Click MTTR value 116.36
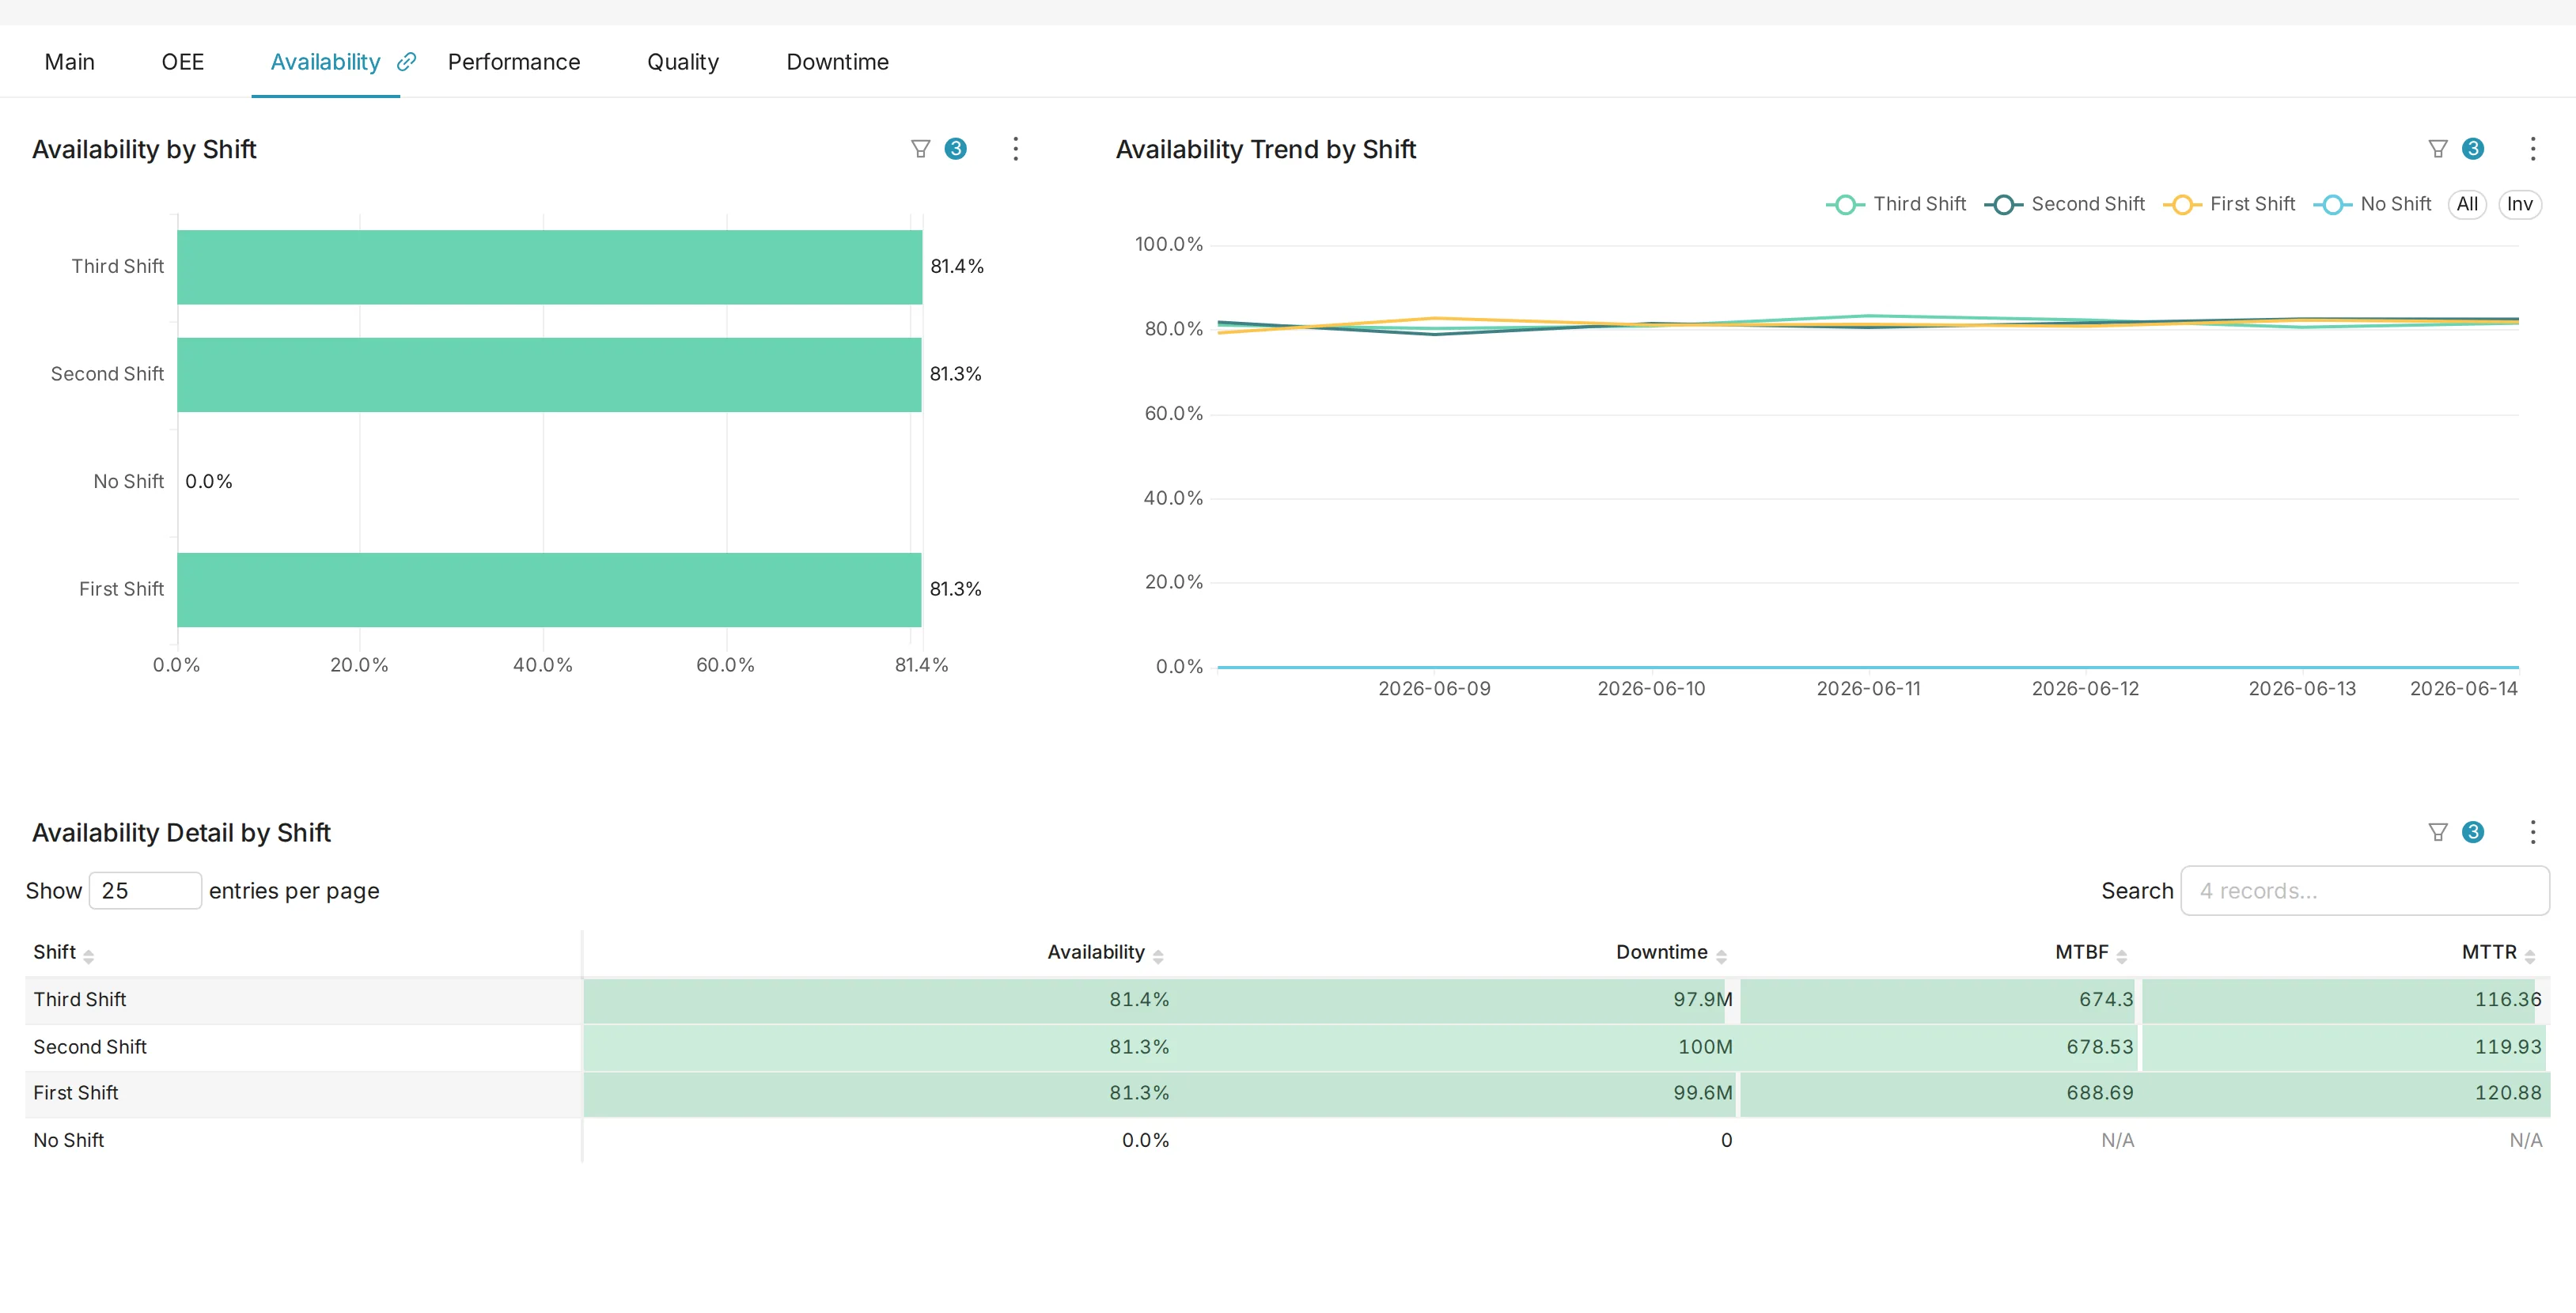Screen dimensions: 2576x1313 tap(2507, 999)
